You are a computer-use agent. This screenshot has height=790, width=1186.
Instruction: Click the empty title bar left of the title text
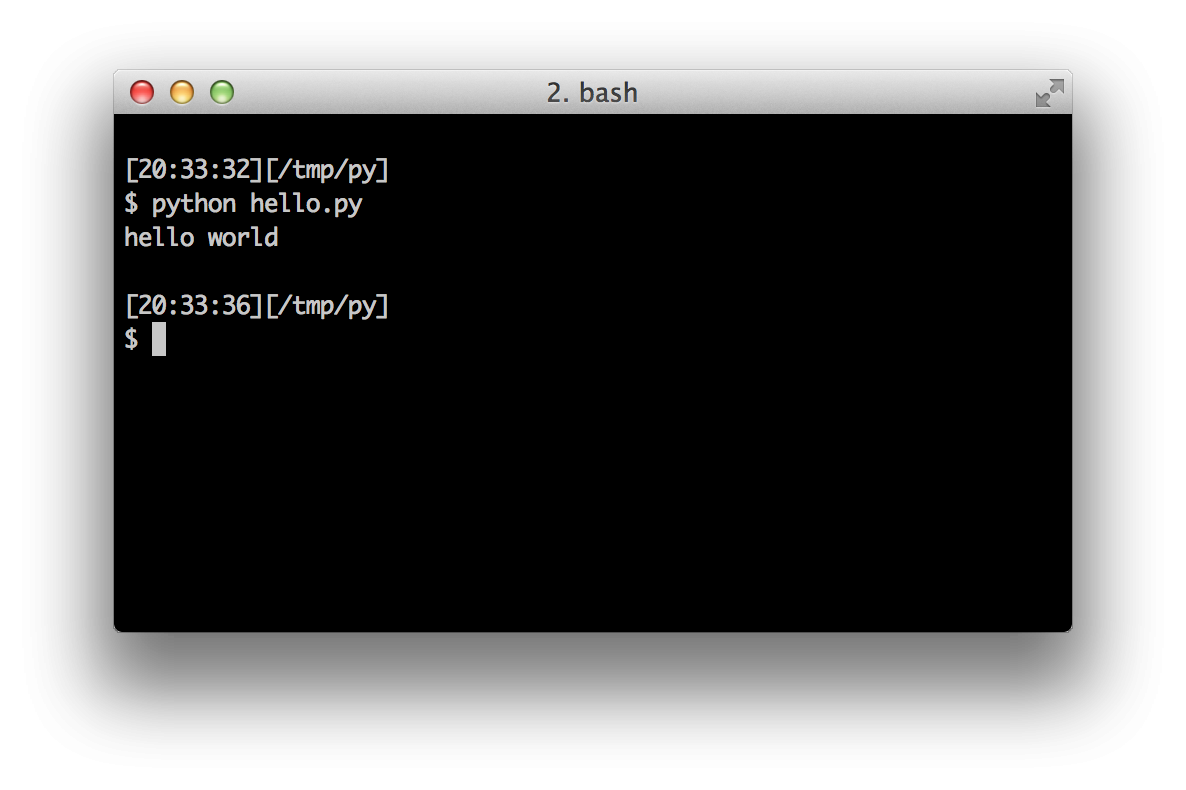(390, 92)
